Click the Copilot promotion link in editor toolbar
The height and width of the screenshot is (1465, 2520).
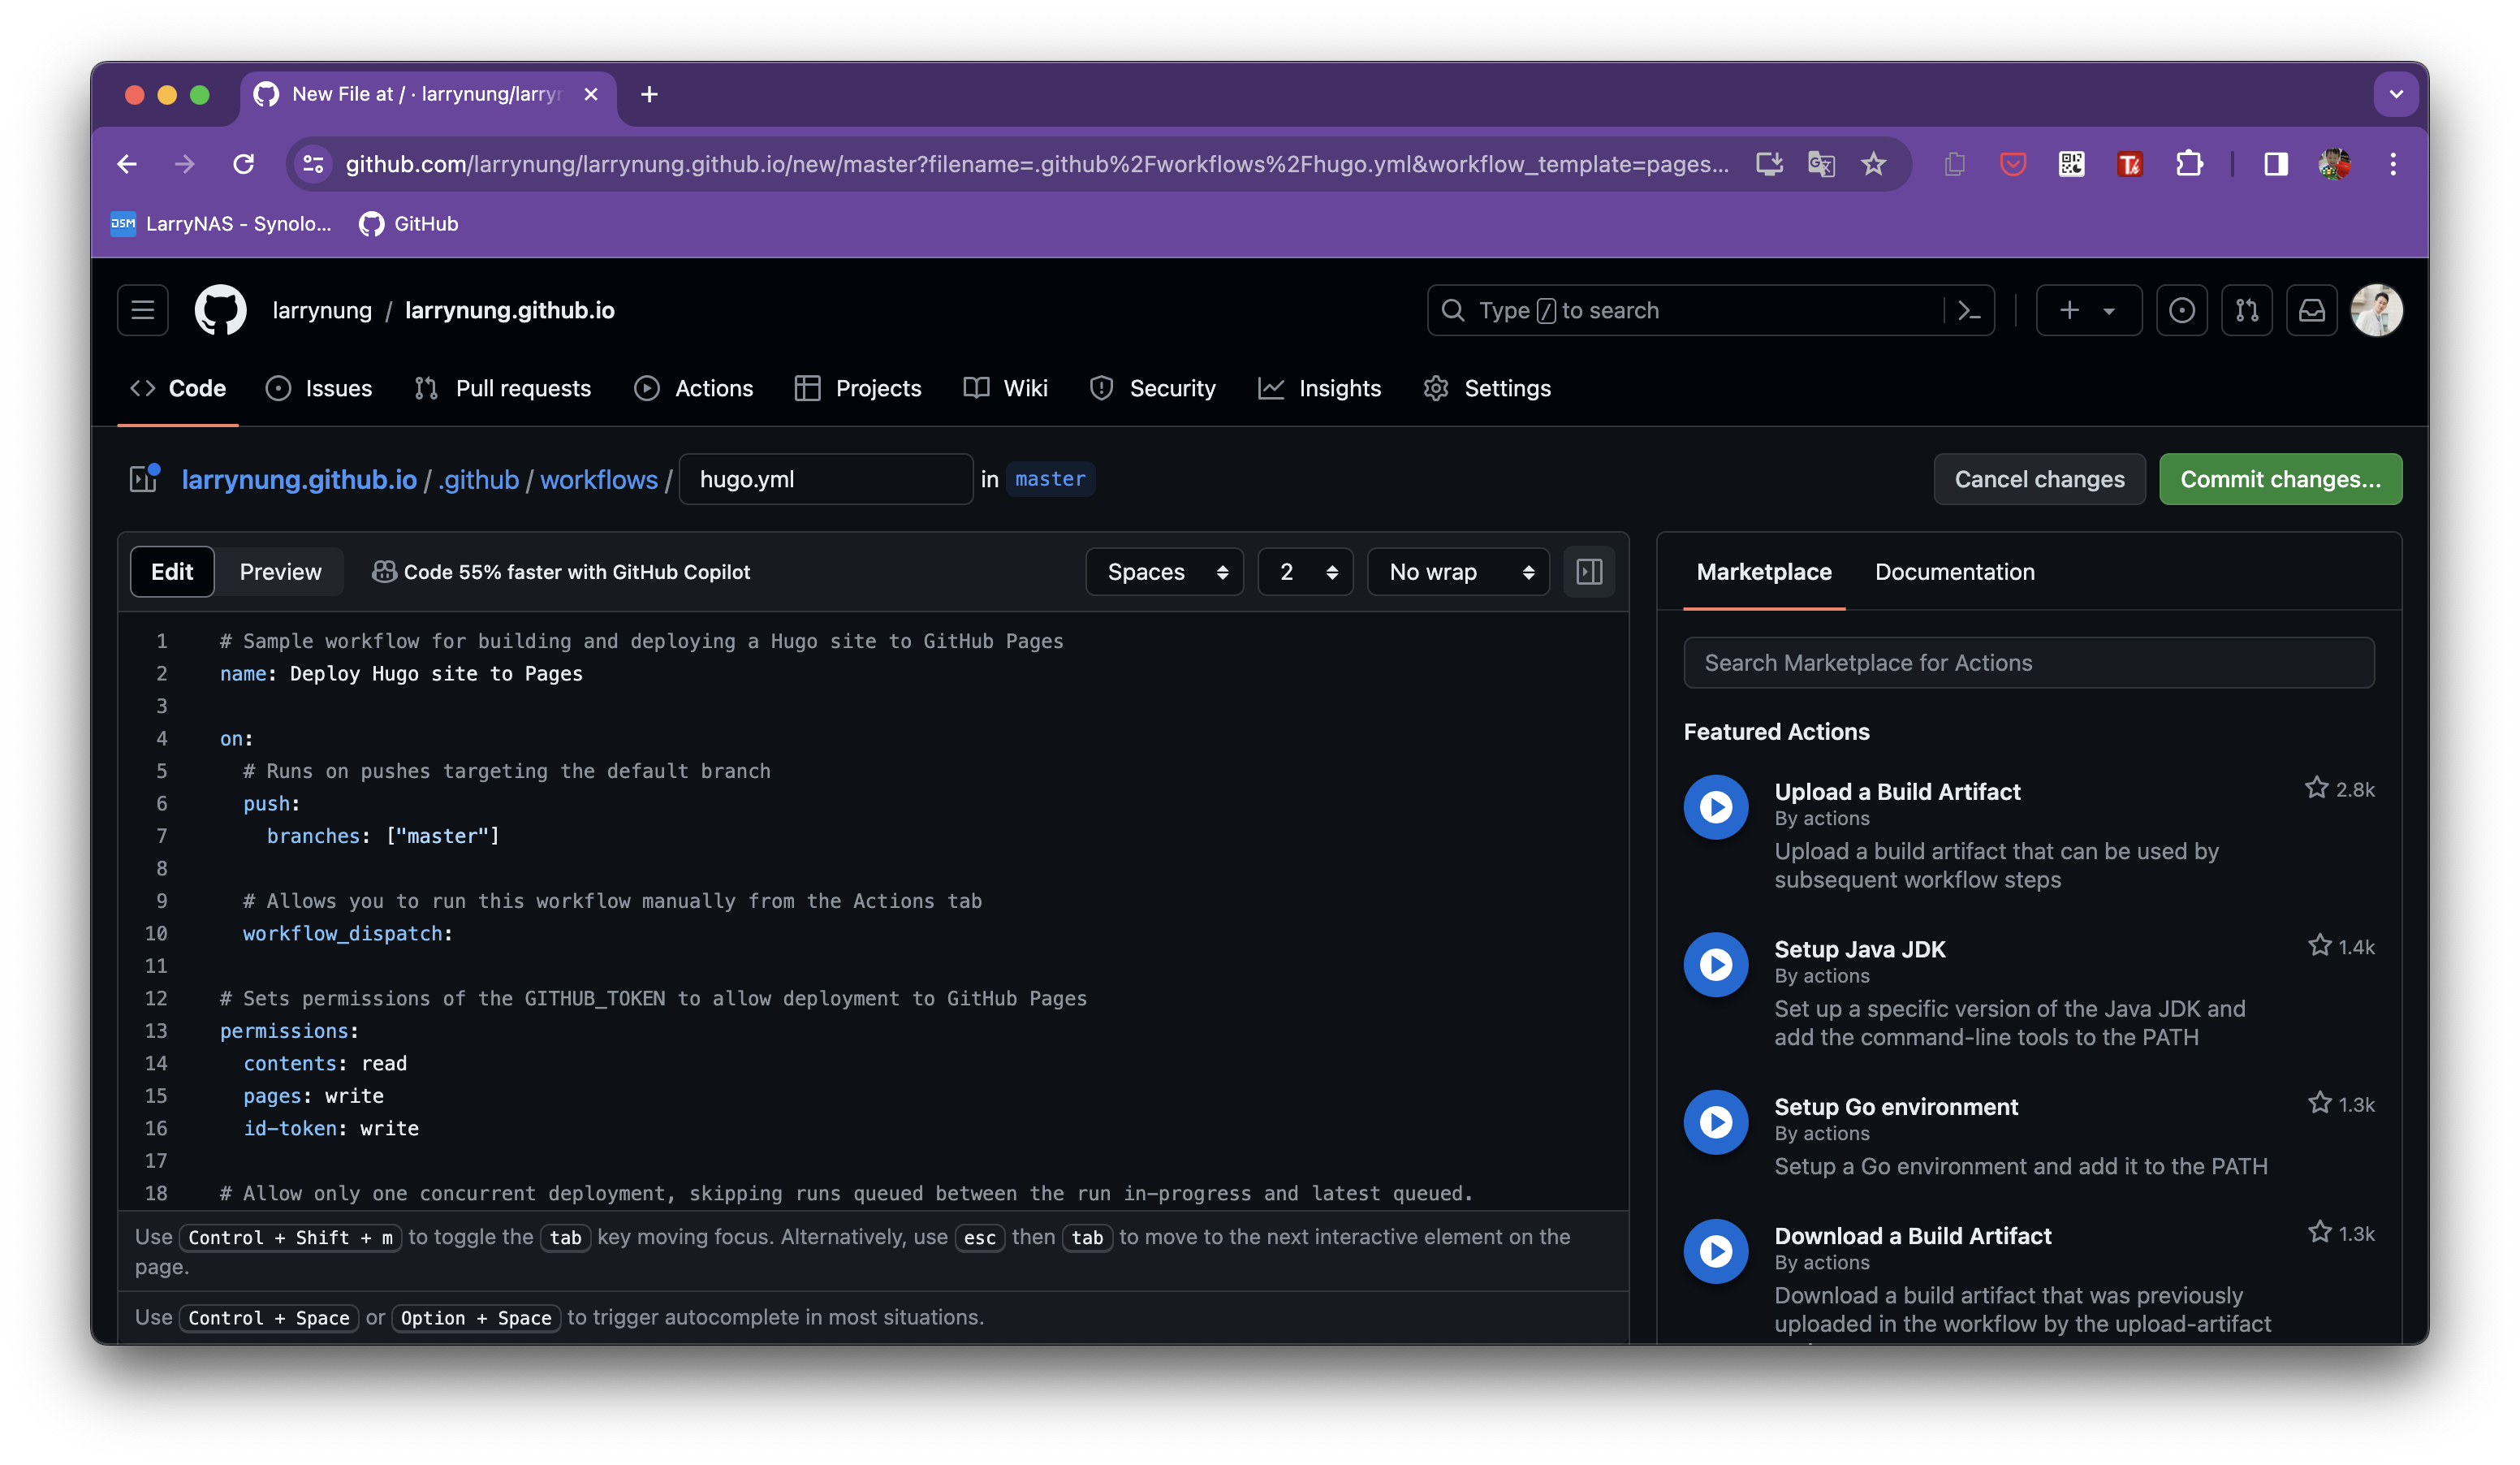561,572
